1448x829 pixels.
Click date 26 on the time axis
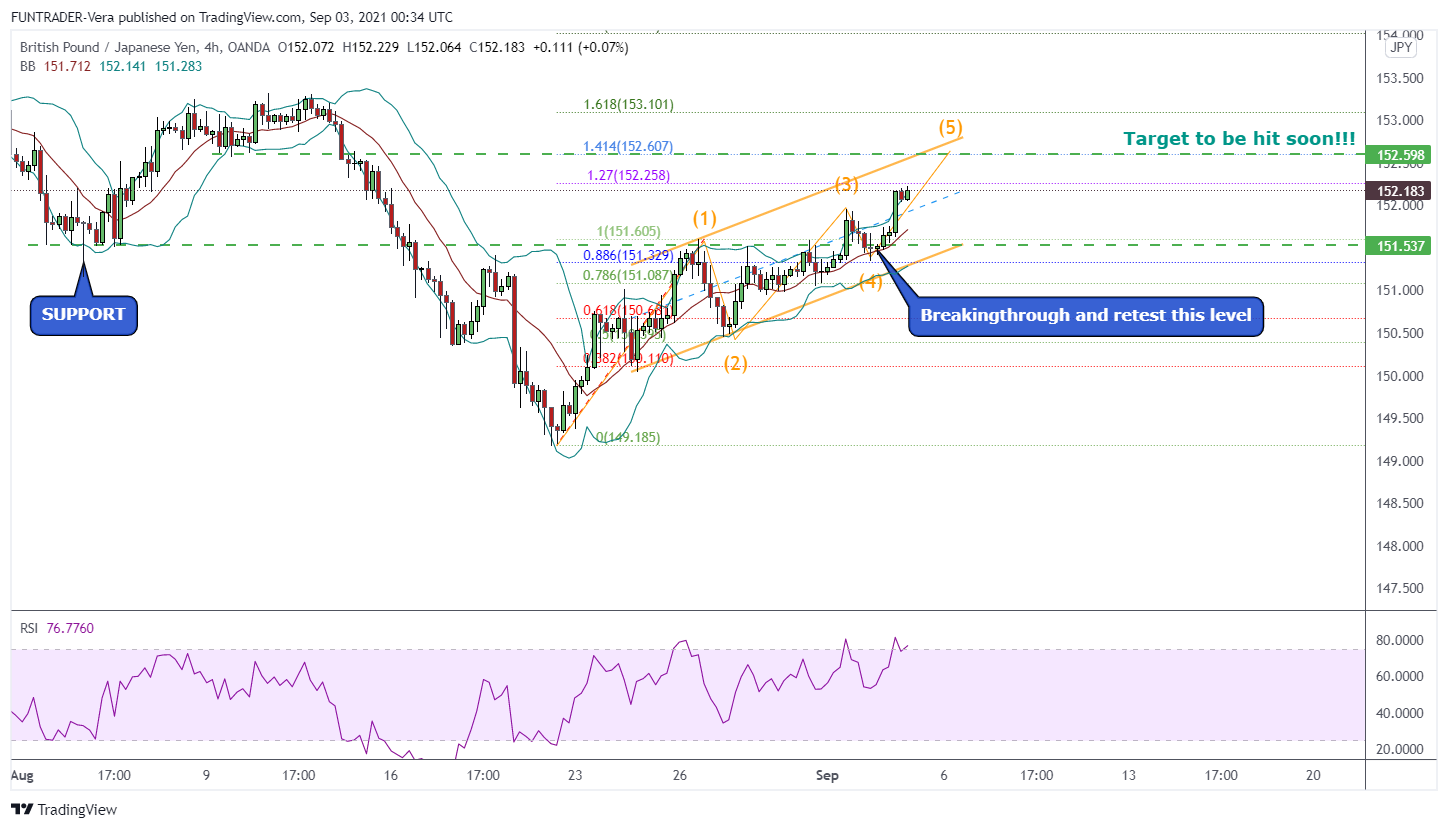coord(679,775)
